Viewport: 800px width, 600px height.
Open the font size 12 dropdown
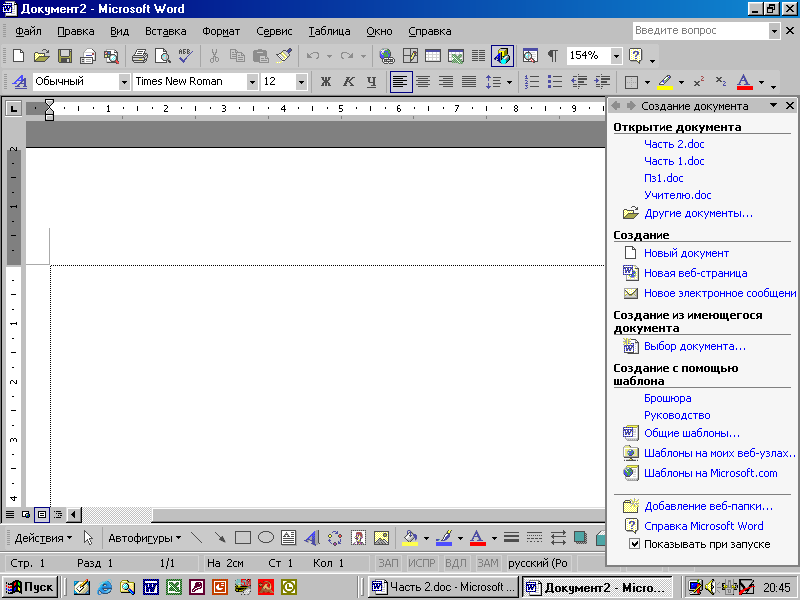coord(301,82)
